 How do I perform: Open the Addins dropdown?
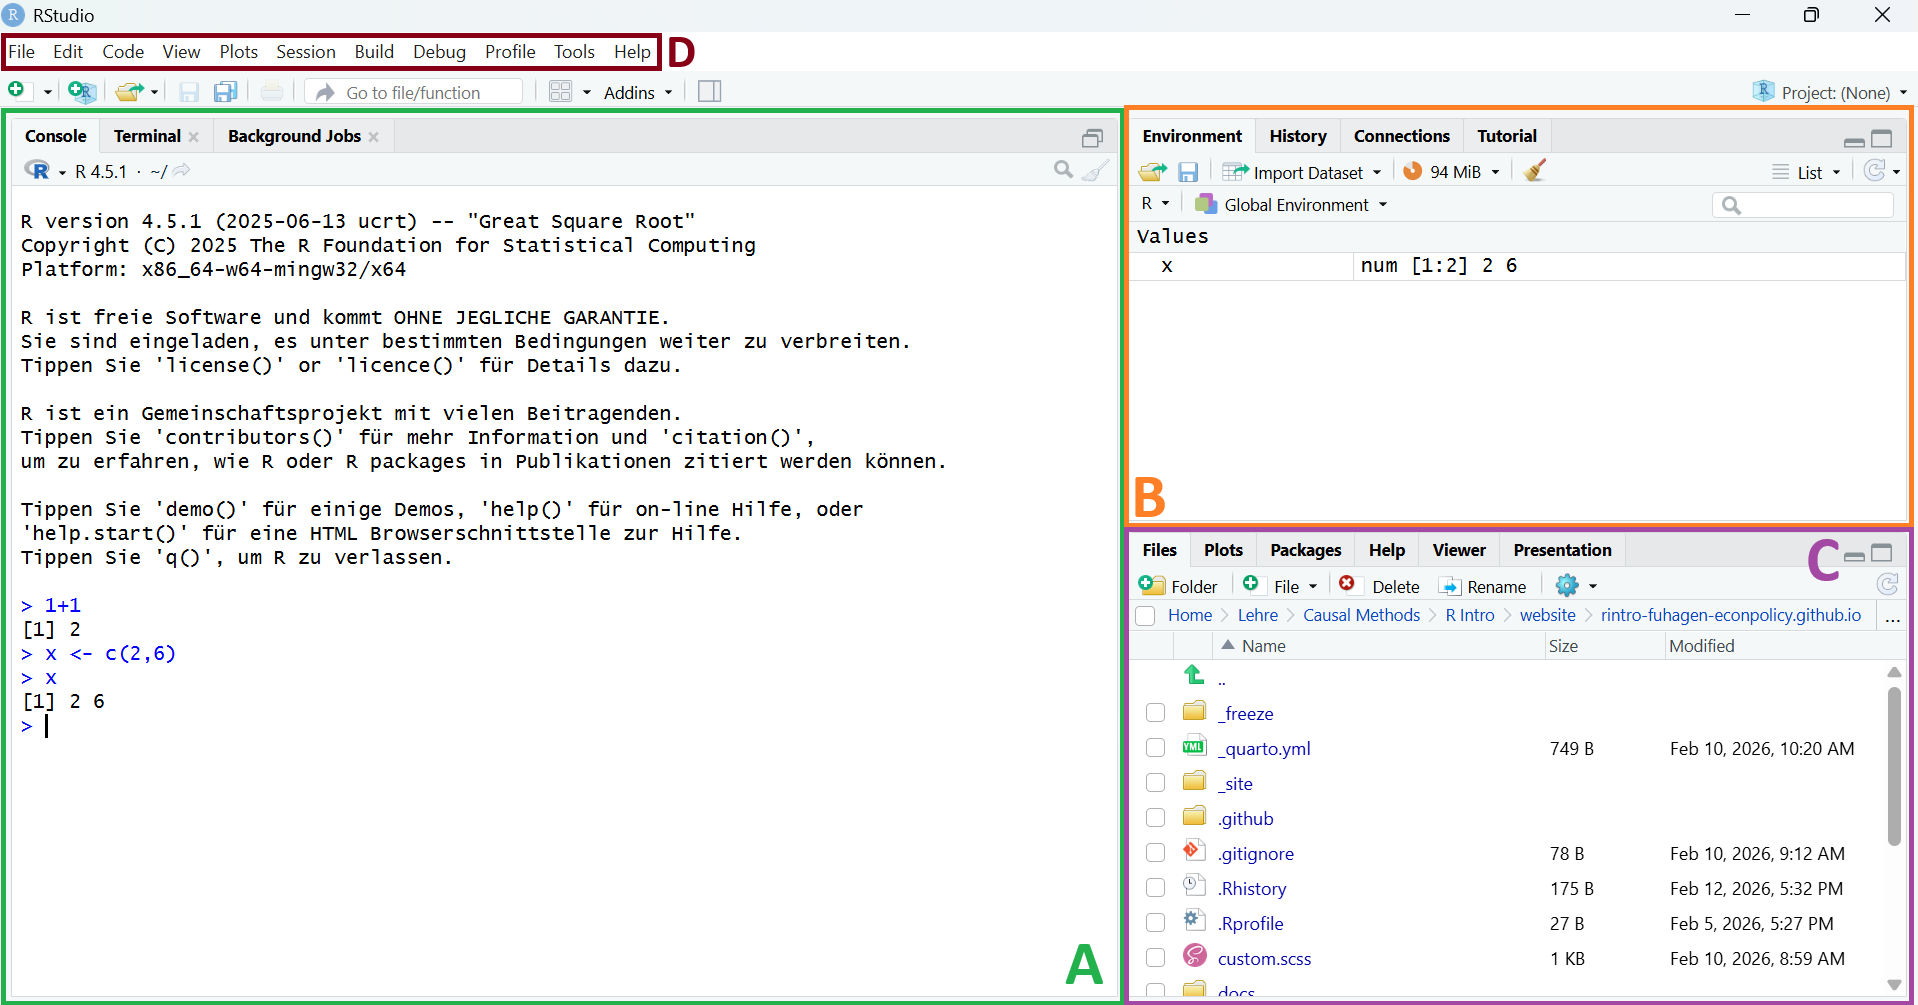(638, 92)
